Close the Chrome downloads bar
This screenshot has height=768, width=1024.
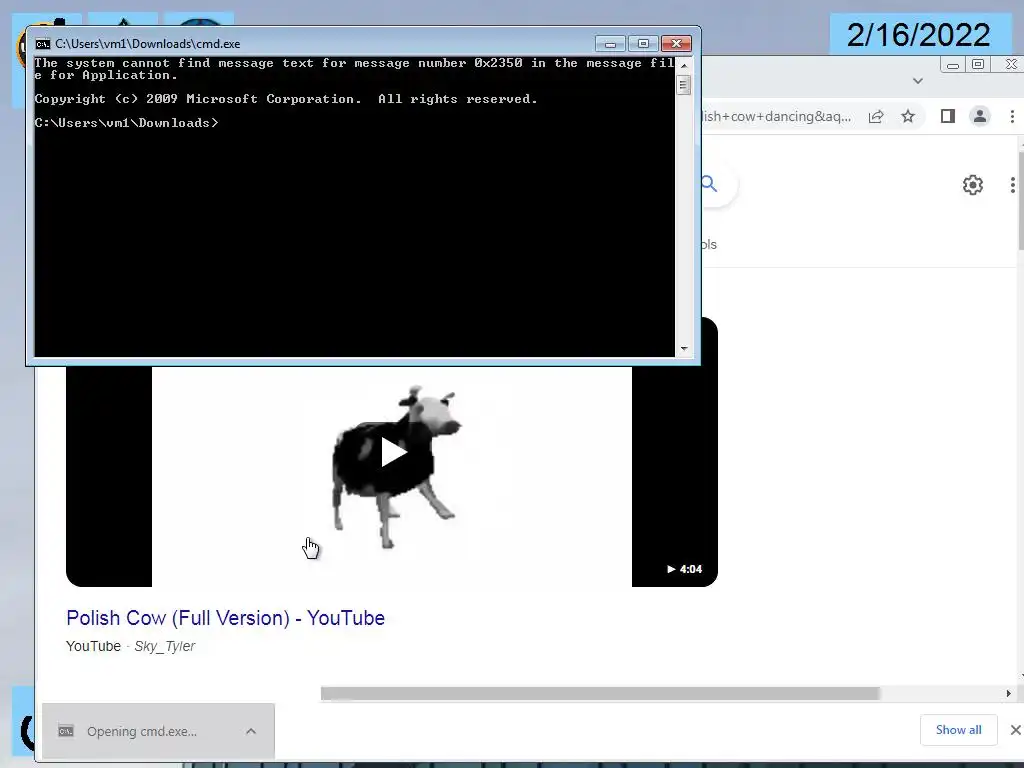[x=1016, y=730]
